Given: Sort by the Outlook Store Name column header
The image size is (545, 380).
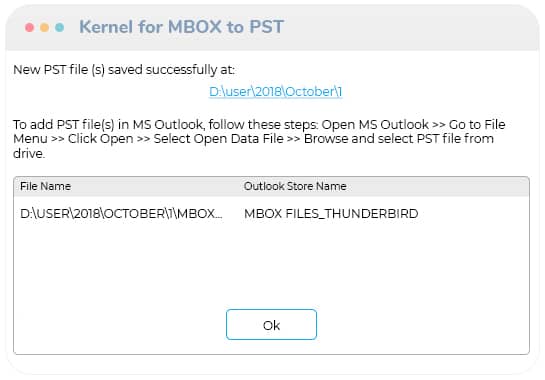Looking at the screenshot, I should (x=295, y=186).
